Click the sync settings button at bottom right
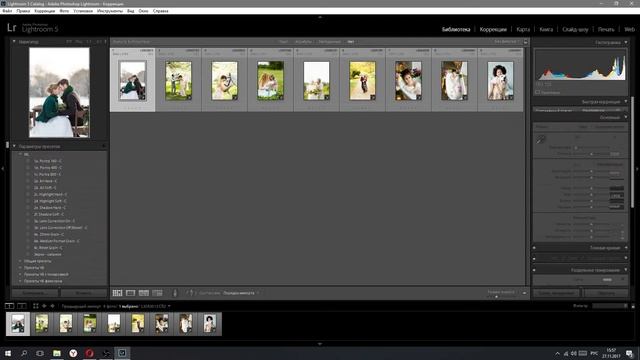The height and width of the screenshot is (360, 640). coord(556,293)
